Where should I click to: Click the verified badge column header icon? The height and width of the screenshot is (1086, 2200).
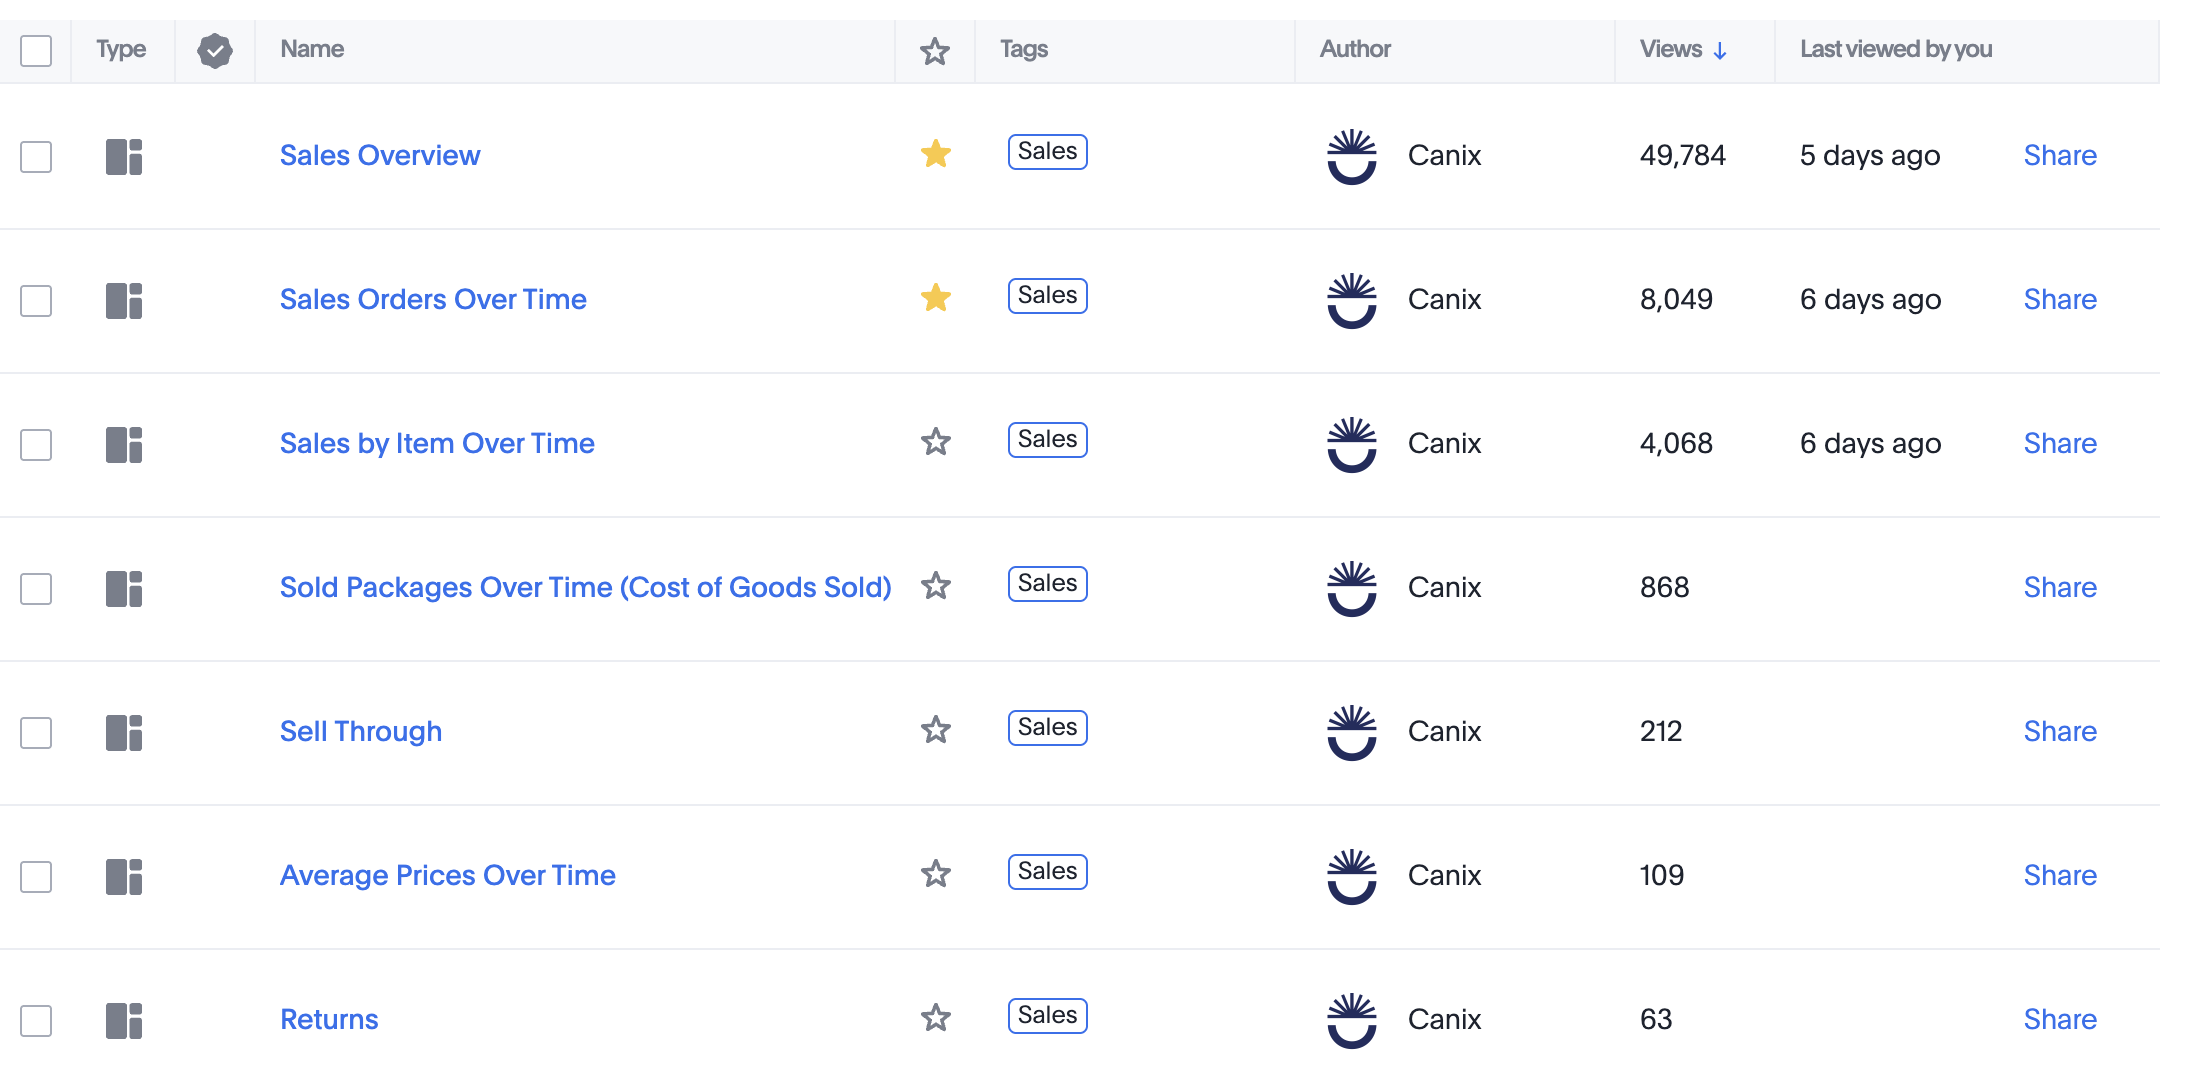tap(215, 50)
